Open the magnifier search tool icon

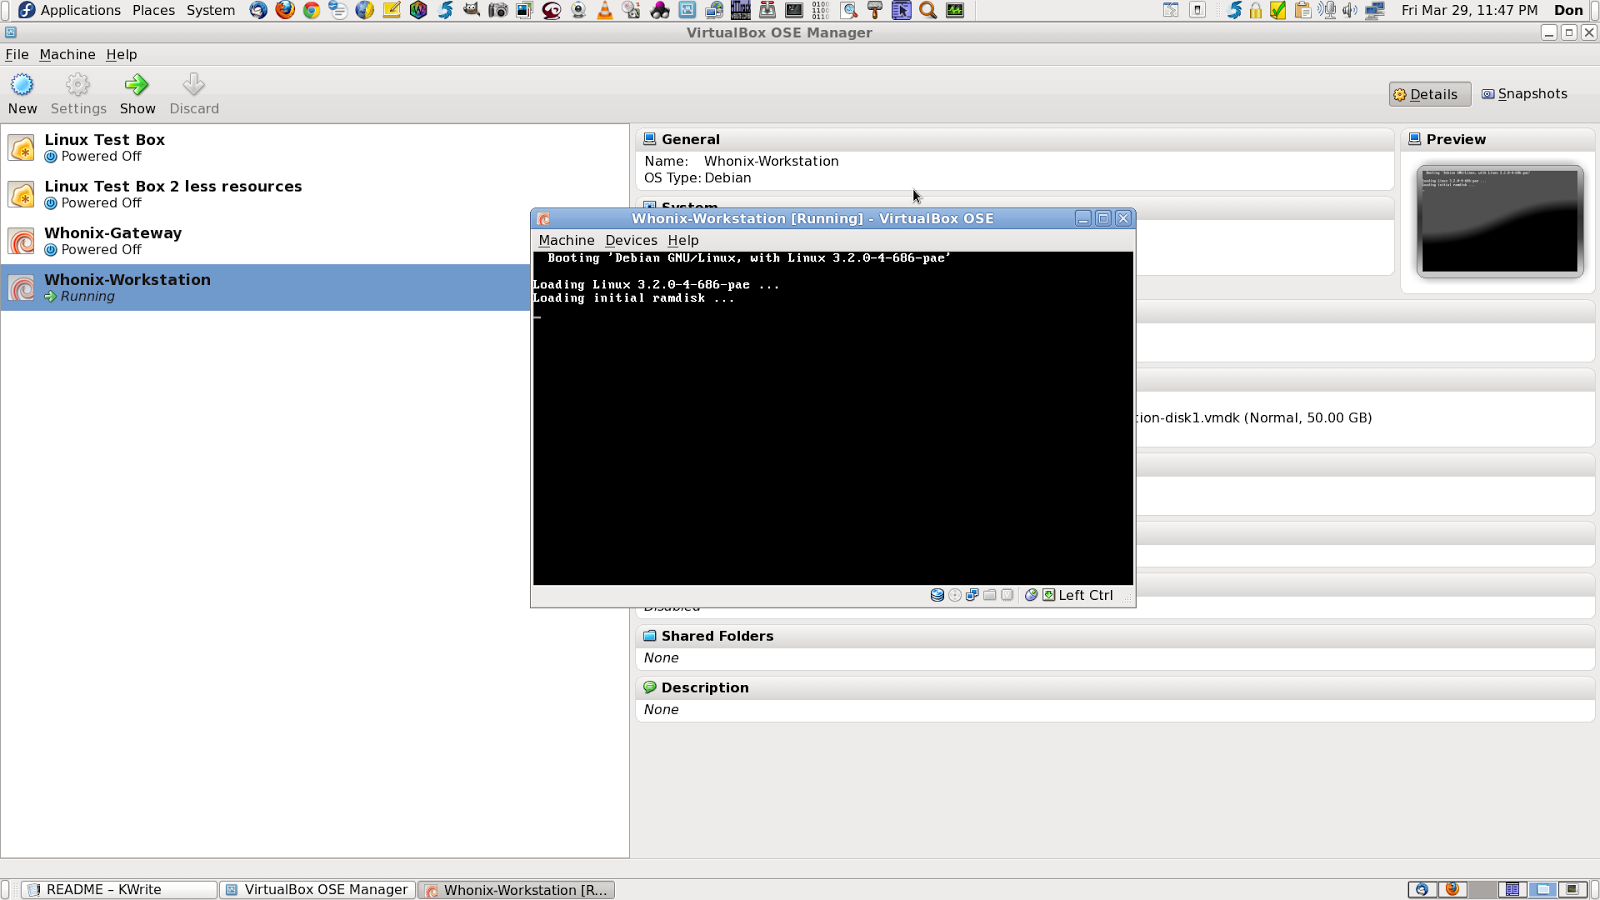coord(928,10)
